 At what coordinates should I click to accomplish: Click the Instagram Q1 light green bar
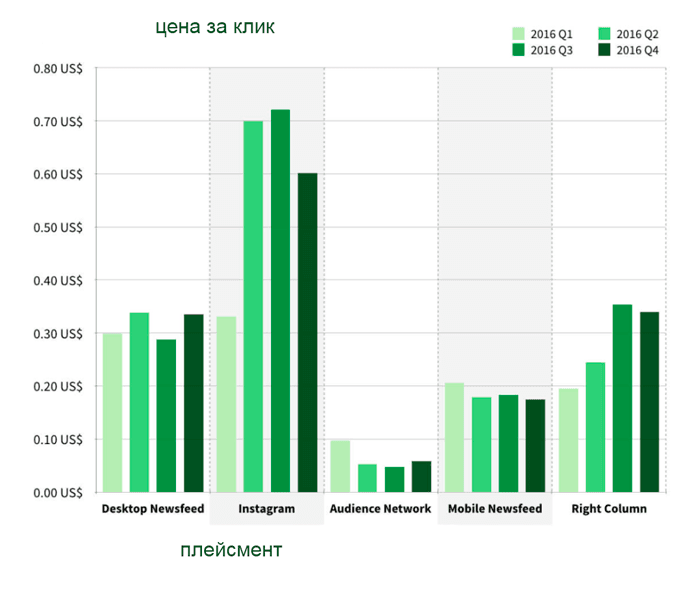pyautogui.click(x=226, y=405)
